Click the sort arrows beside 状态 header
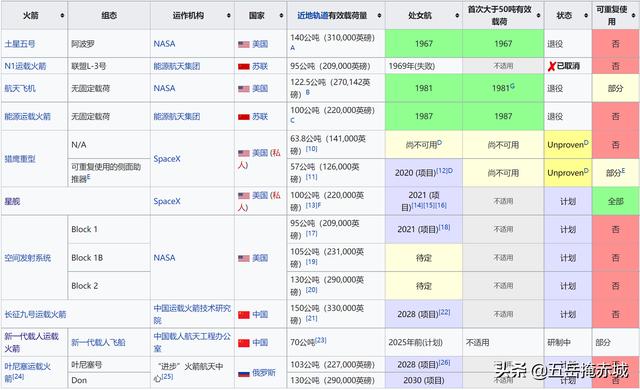 pos(586,16)
